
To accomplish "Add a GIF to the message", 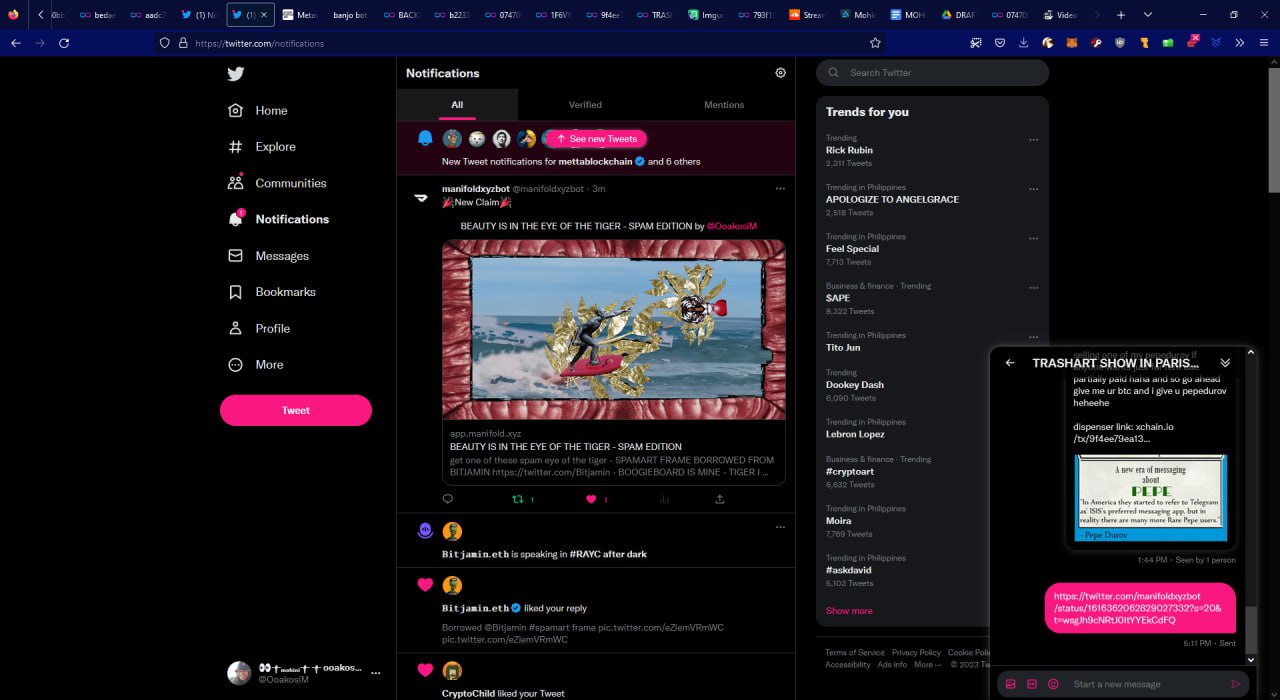I will coord(1032,684).
